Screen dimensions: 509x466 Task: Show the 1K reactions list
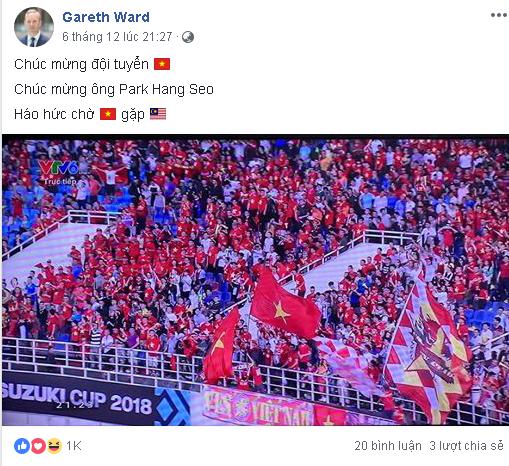[74, 446]
